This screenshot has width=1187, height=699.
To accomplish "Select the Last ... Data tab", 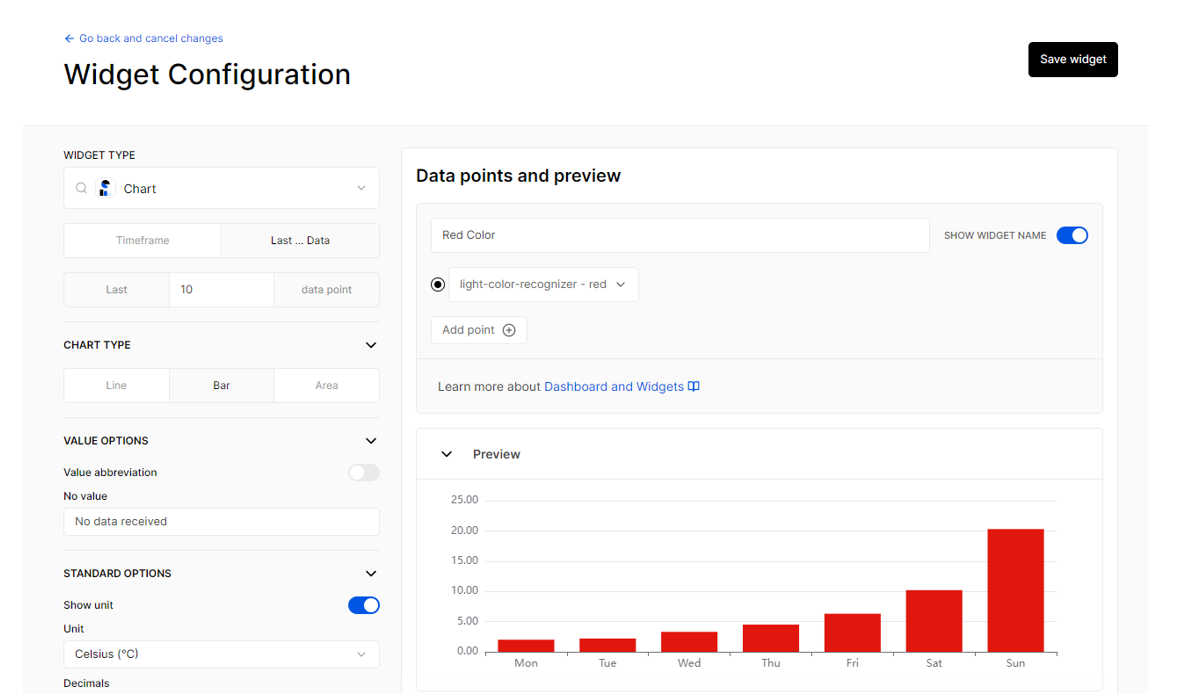I will [x=300, y=240].
